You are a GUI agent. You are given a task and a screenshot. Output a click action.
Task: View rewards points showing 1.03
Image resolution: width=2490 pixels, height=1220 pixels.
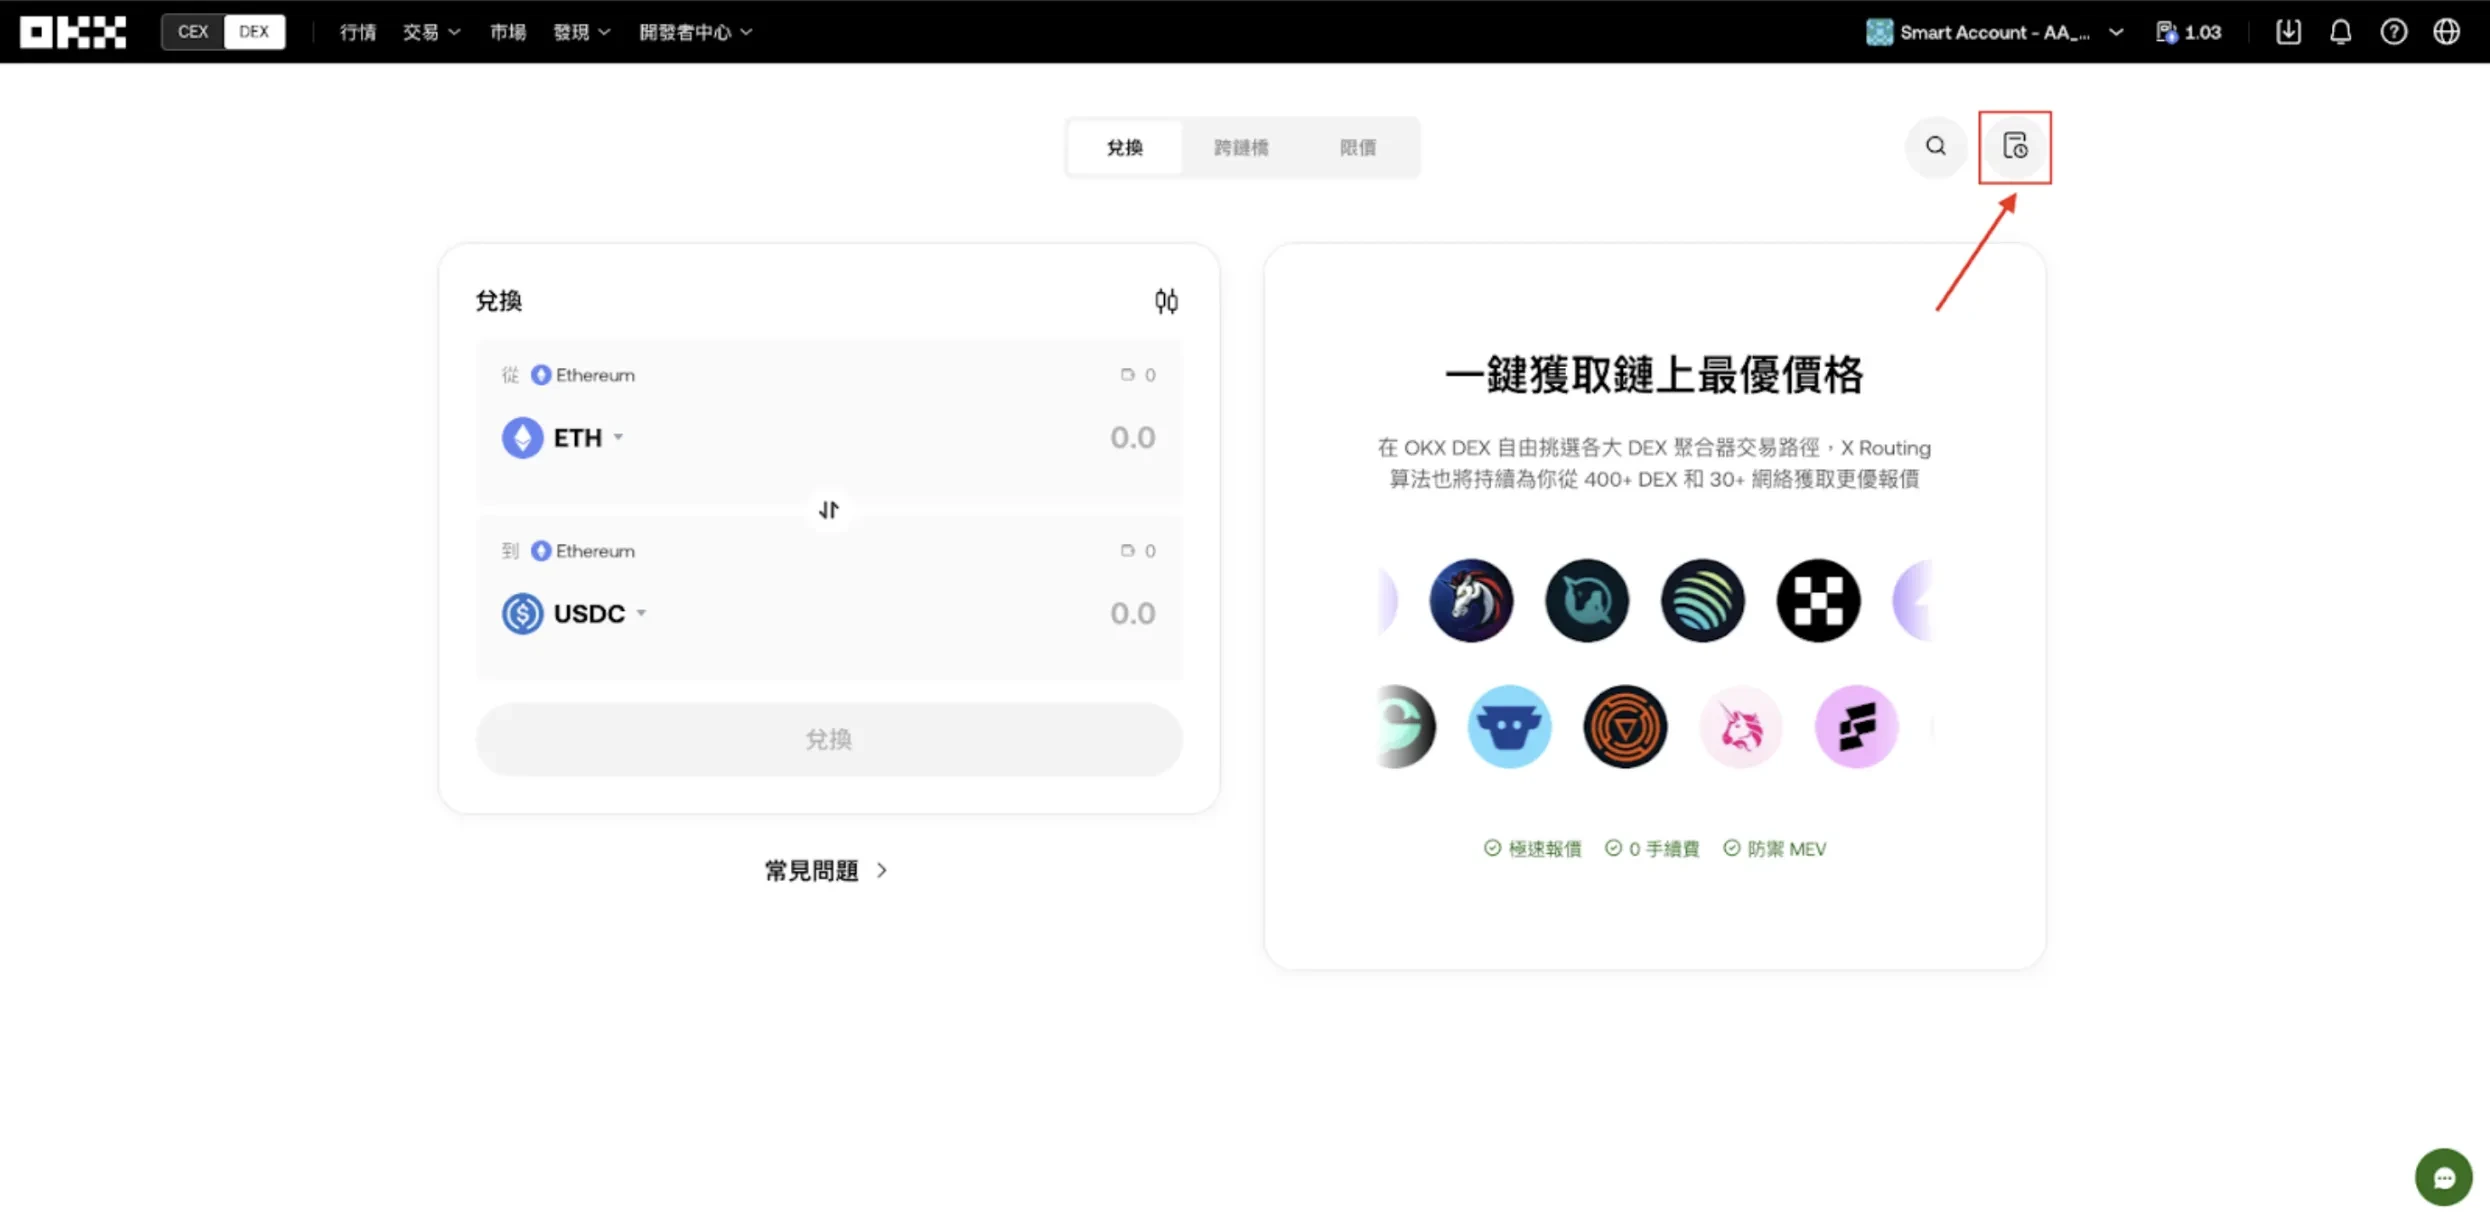pos(2188,31)
